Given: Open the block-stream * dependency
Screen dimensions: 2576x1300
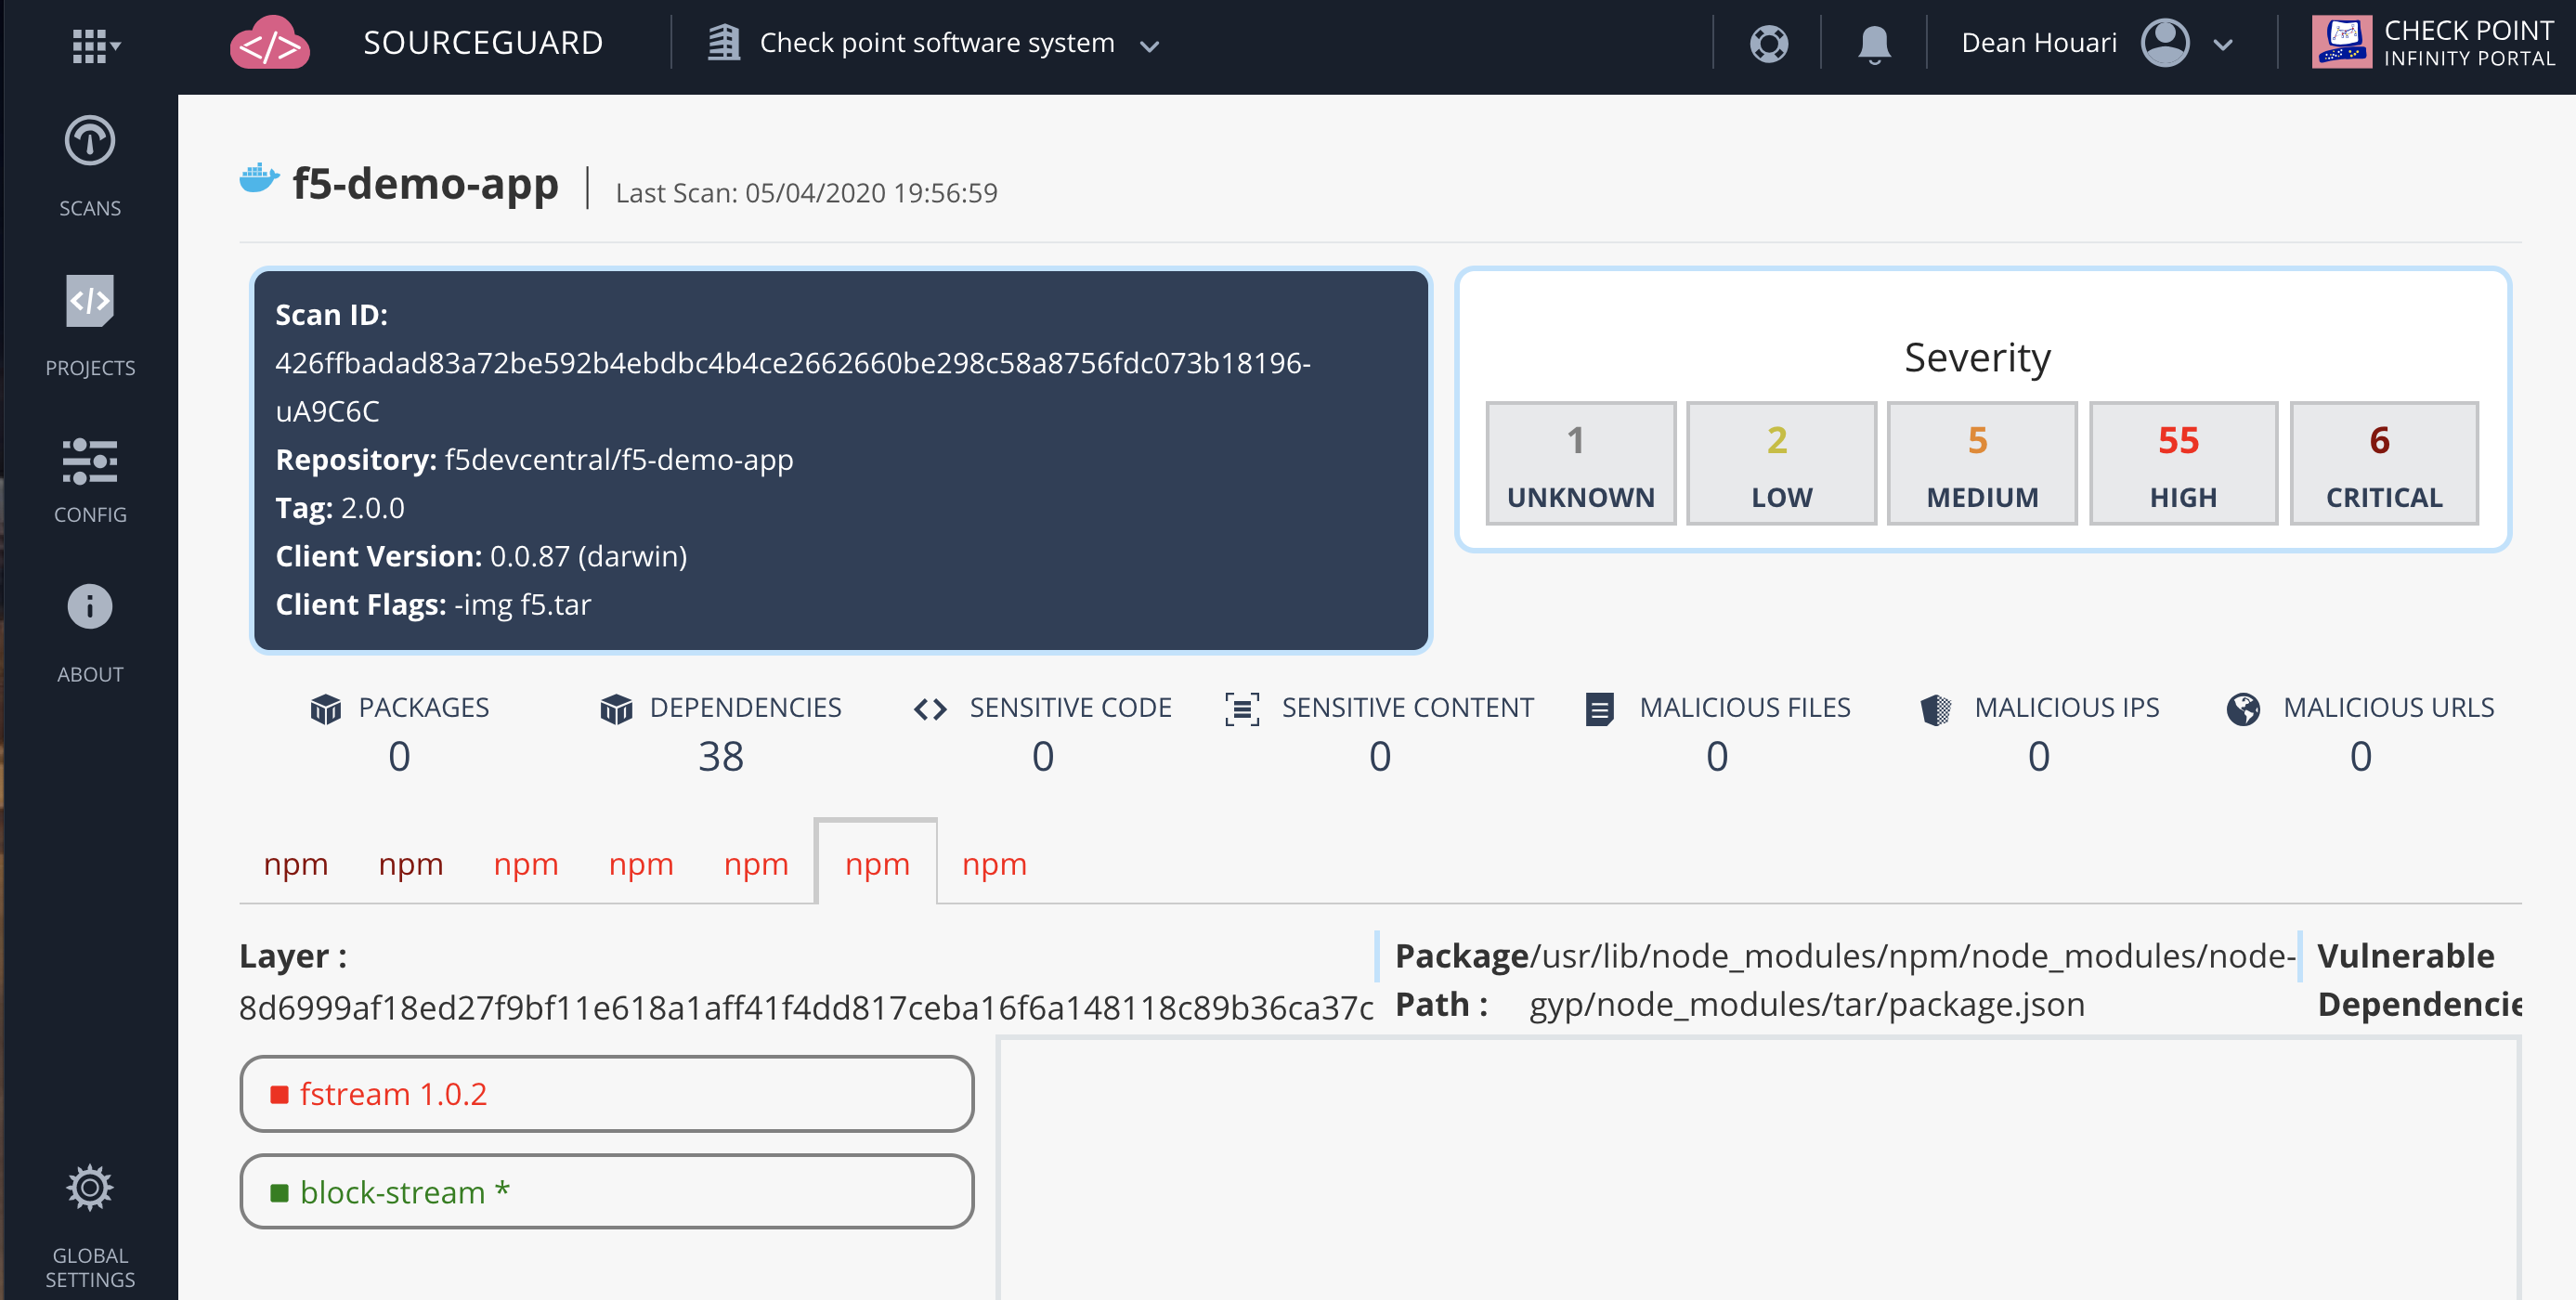Looking at the screenshot, I should (x=607, y=1192).
